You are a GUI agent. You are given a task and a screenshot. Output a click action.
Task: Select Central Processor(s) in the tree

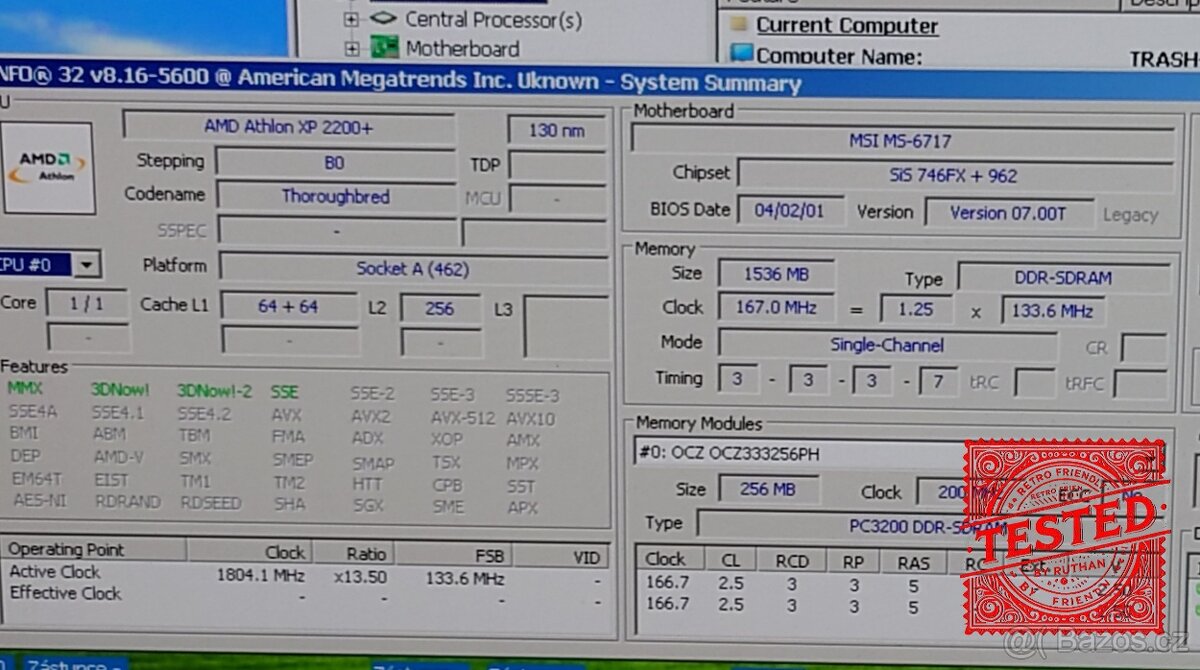point(493,19)
